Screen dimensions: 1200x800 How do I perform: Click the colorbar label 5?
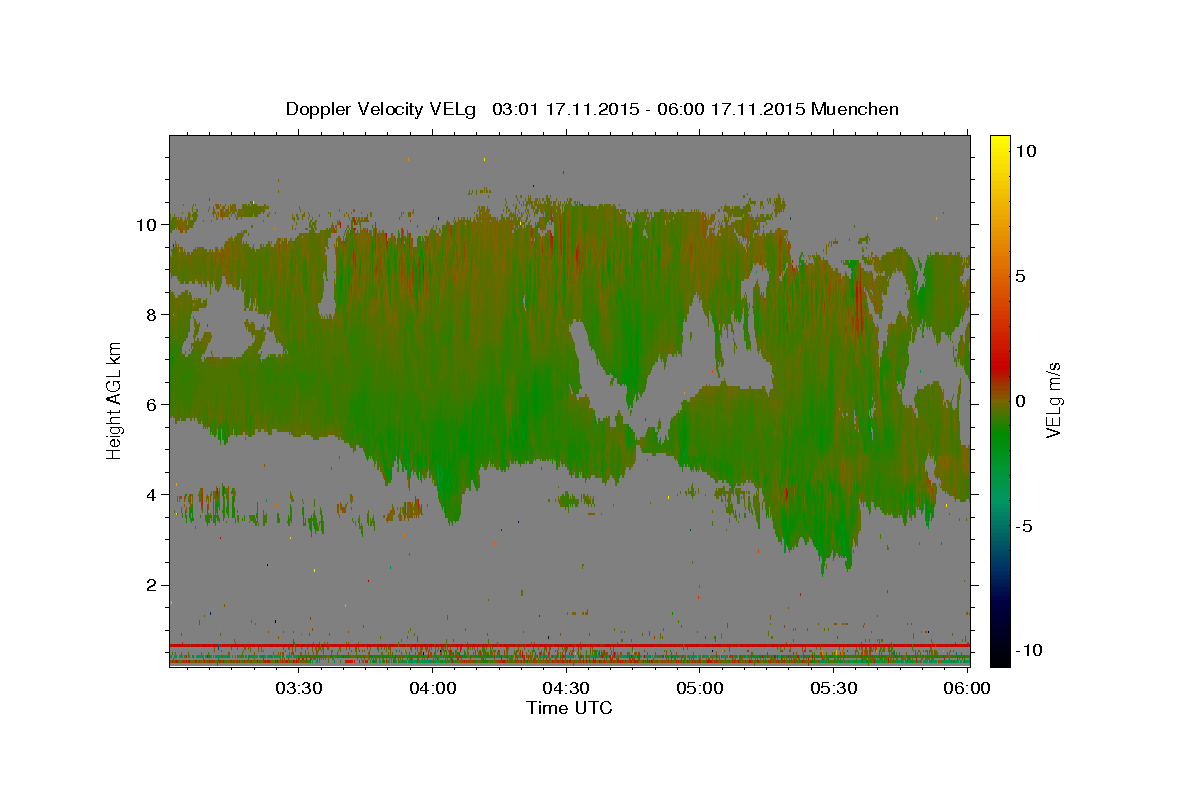[x=1021, y=276]
